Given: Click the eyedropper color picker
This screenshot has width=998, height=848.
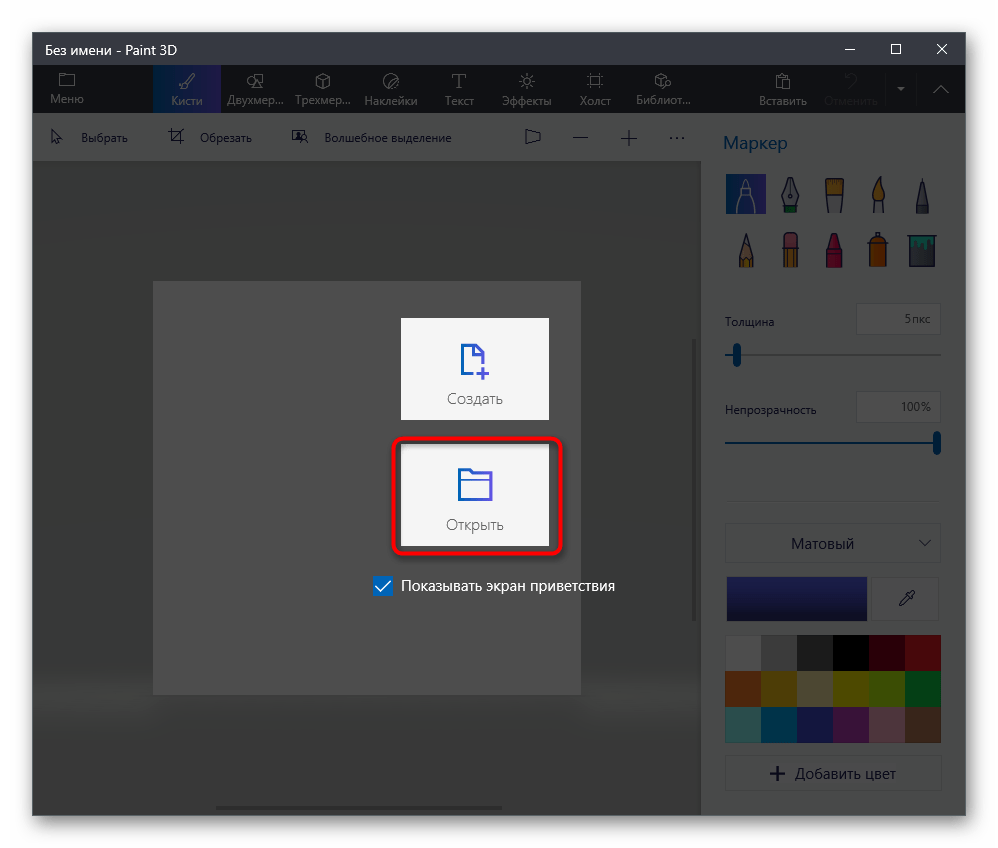Looking at the screenshot, I should (906, 599).
